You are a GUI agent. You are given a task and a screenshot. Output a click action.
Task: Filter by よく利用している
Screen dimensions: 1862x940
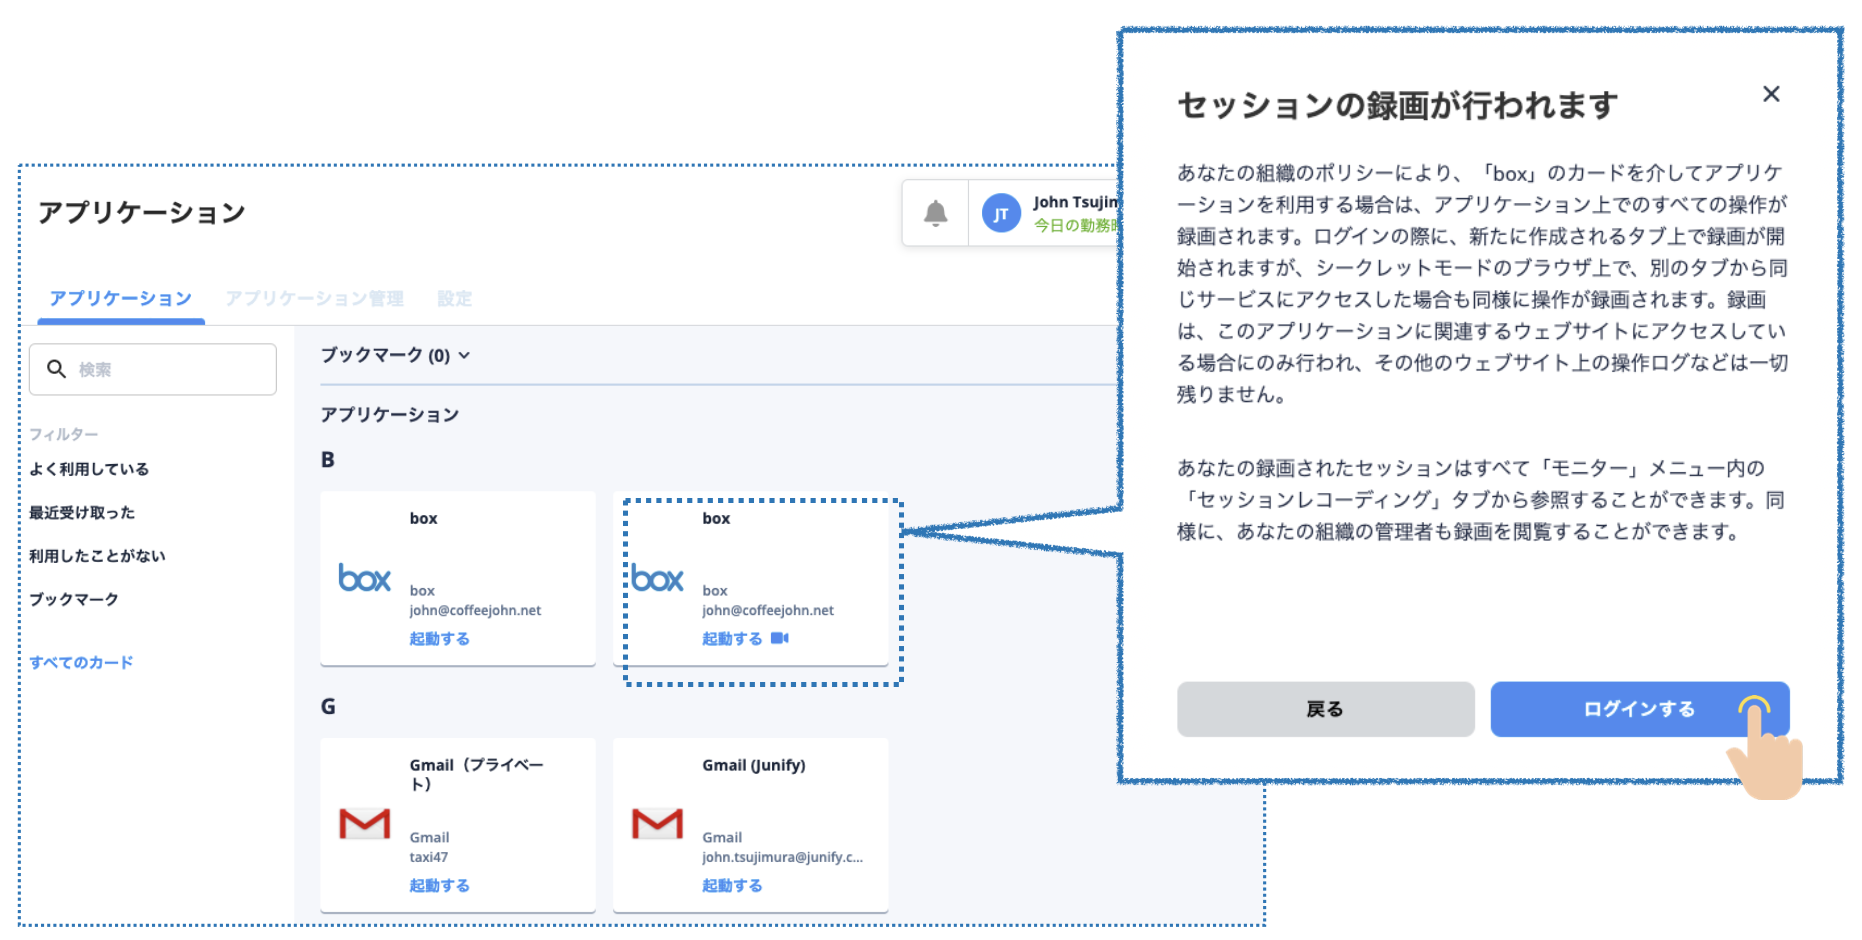tap(89, 469)
